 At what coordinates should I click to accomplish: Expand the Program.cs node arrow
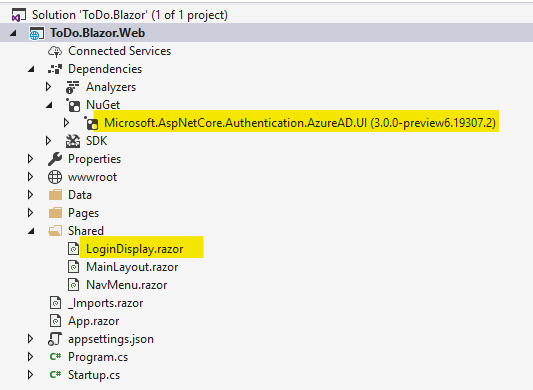[31, 357]
